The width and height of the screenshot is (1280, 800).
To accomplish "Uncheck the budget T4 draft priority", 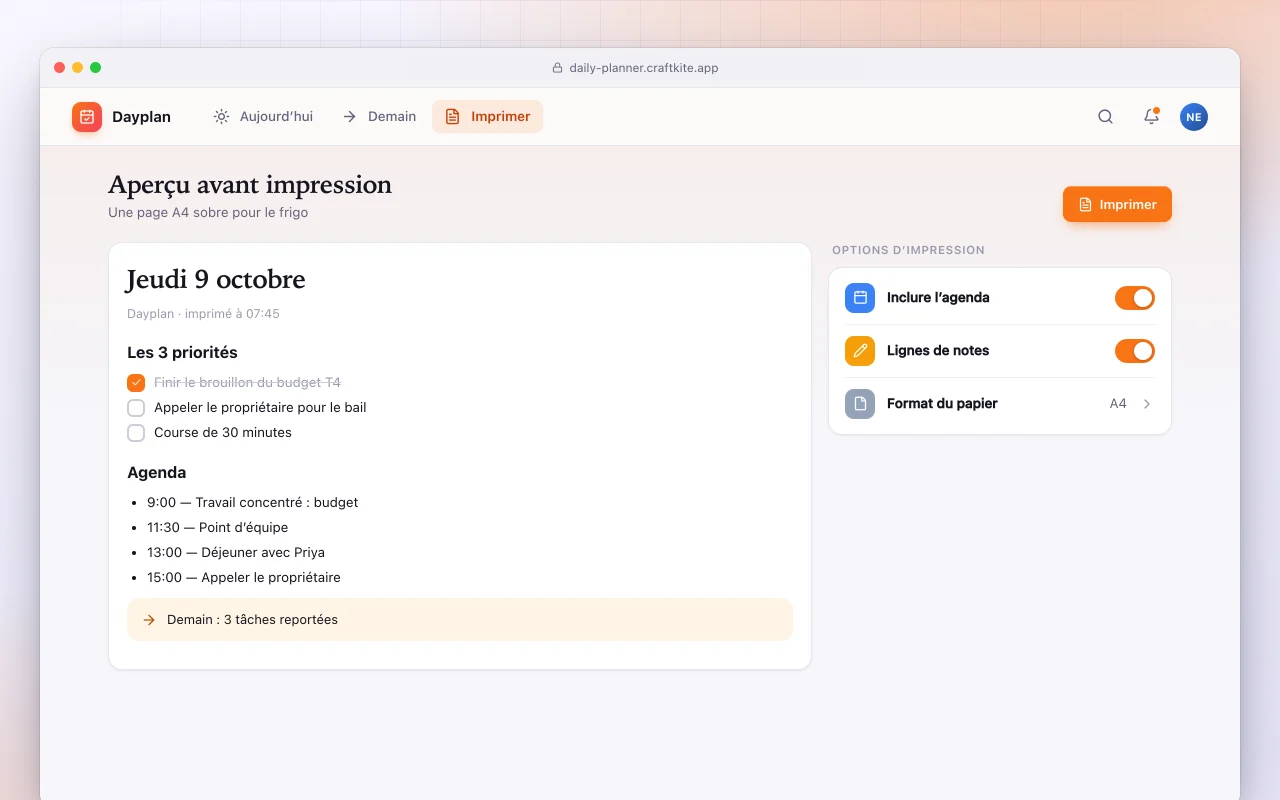I will pos(136,383).
